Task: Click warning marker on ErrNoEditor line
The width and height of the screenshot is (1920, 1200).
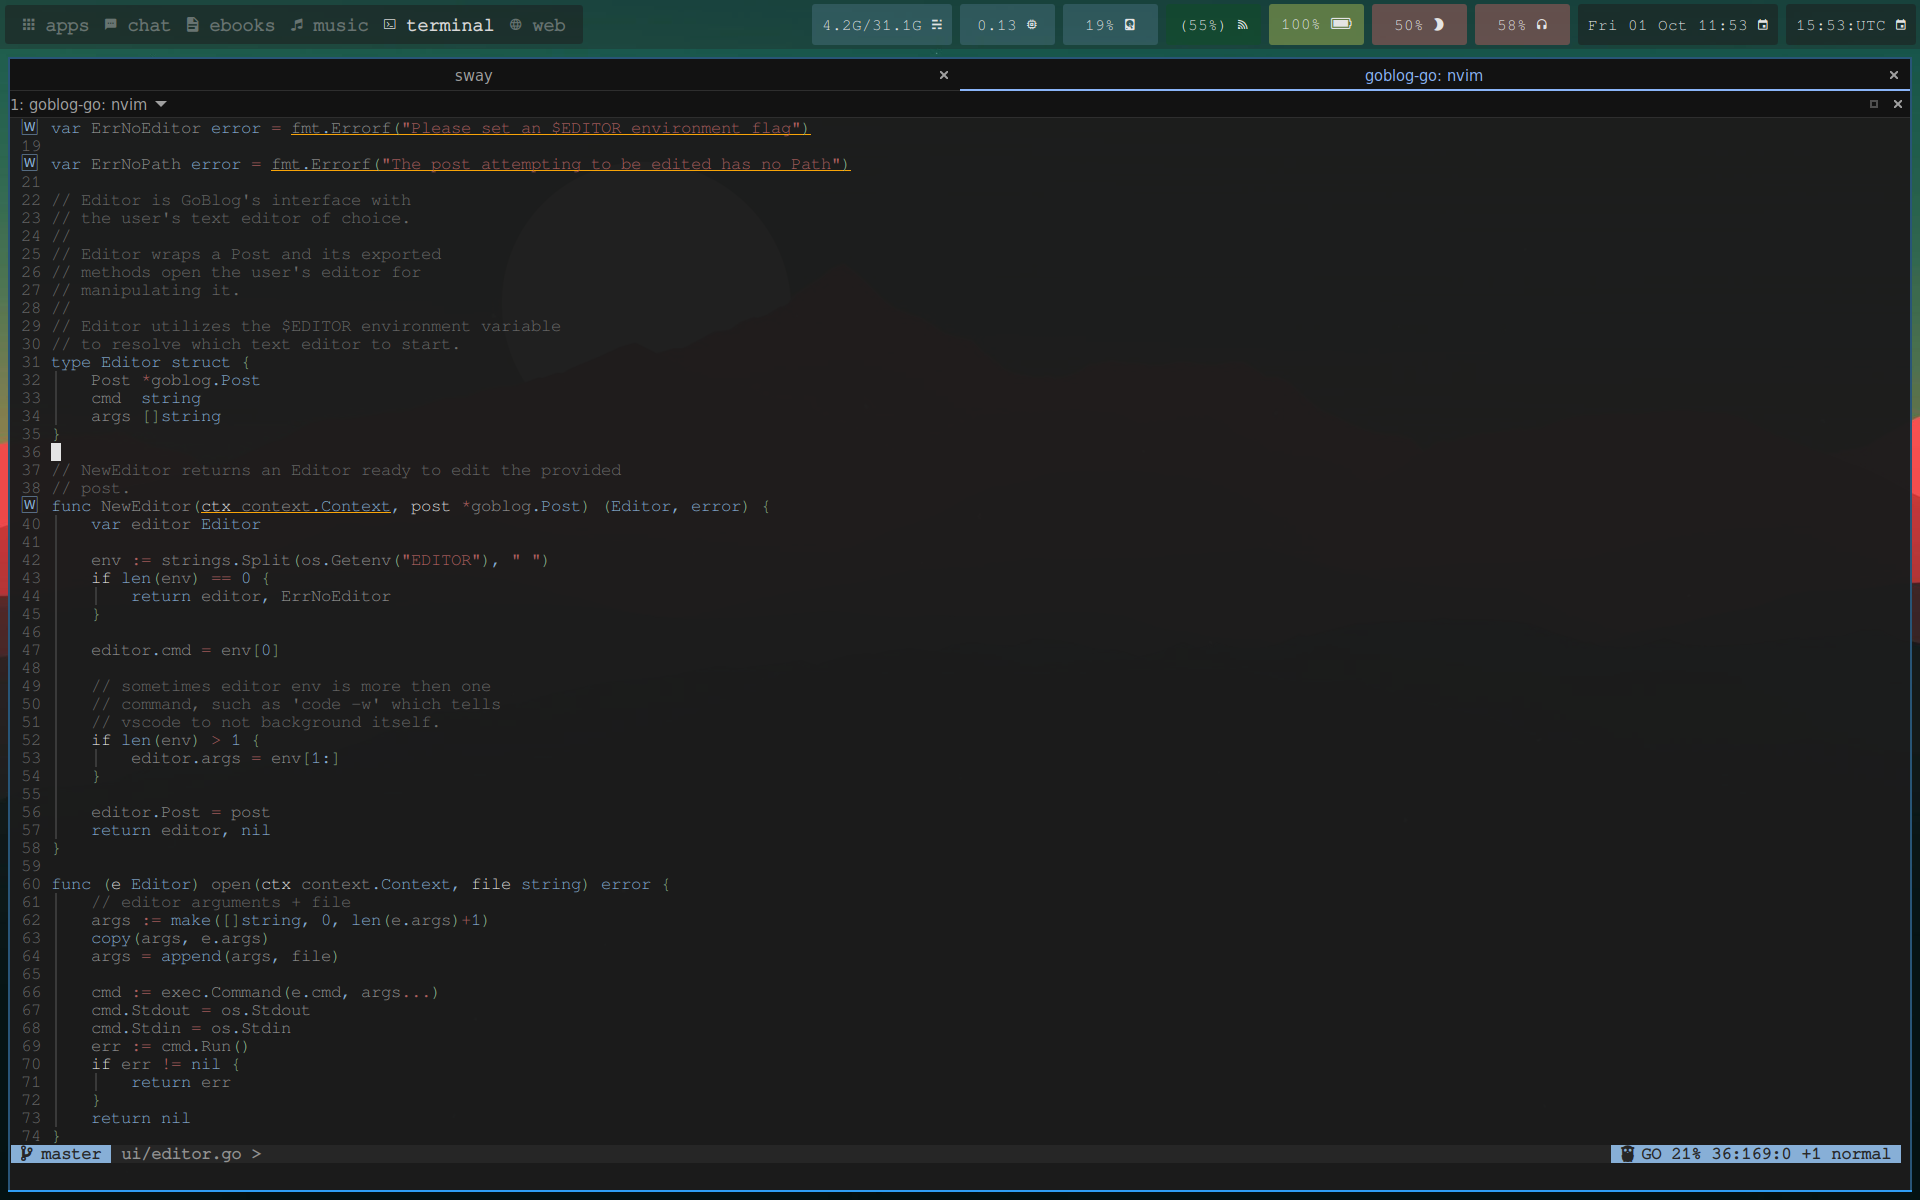Action: pos(30,127)
